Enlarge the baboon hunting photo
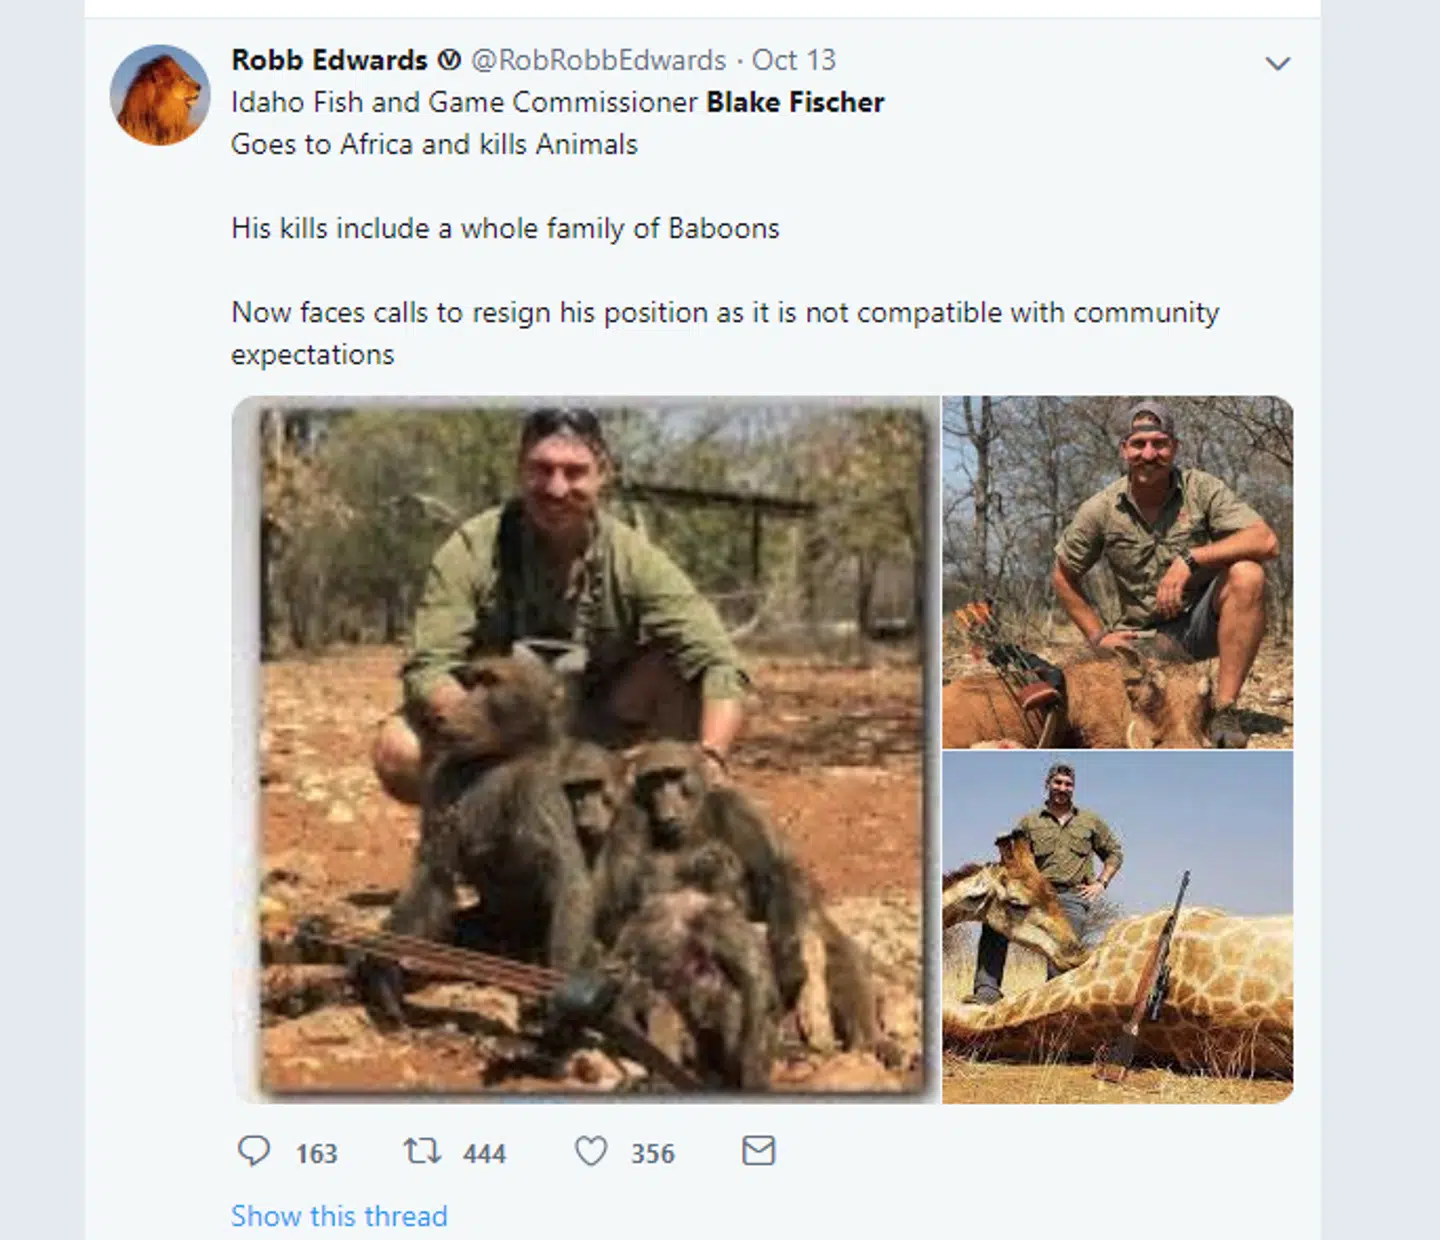This screenshot has width=1440, height=1240. [x=586, y=750]
